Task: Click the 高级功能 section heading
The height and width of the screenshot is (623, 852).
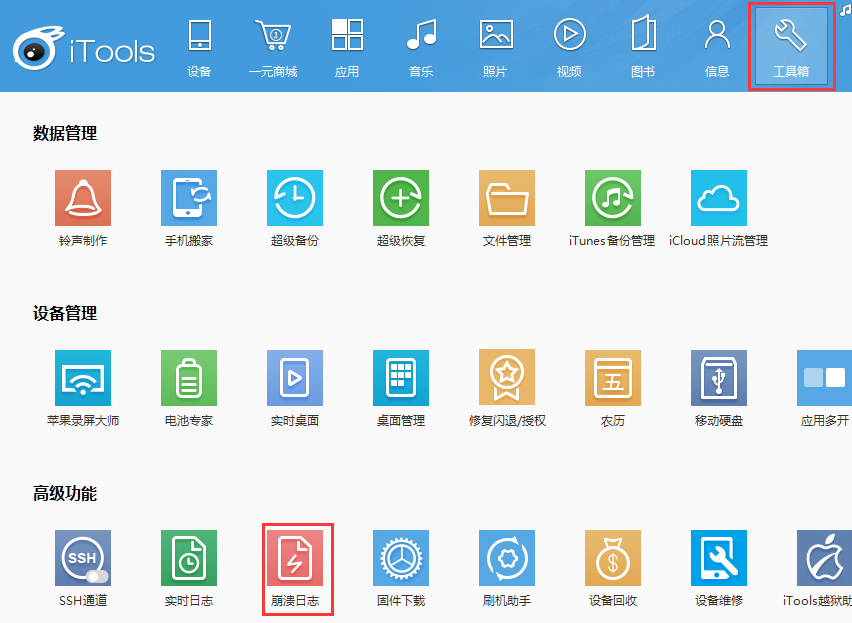Action: tap(65, 494)
